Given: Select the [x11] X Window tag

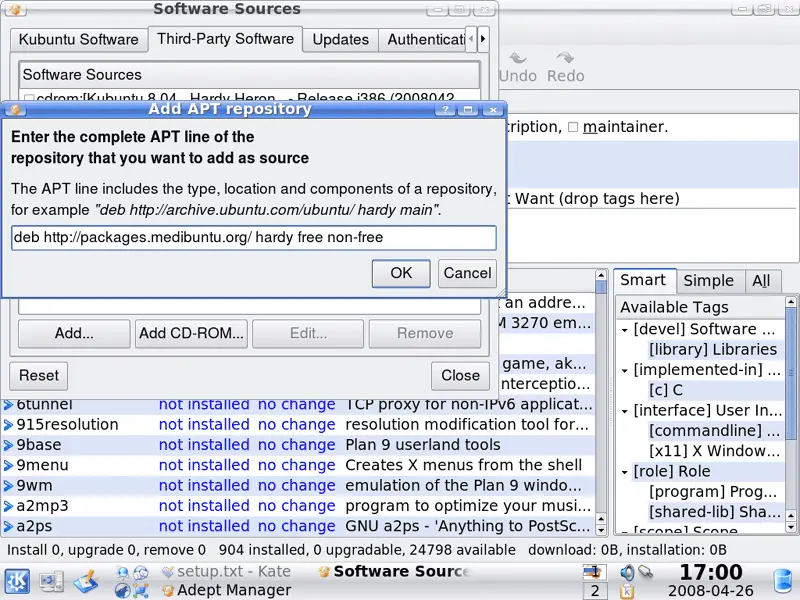Looking at the screenshot, I should click(714, 452).
